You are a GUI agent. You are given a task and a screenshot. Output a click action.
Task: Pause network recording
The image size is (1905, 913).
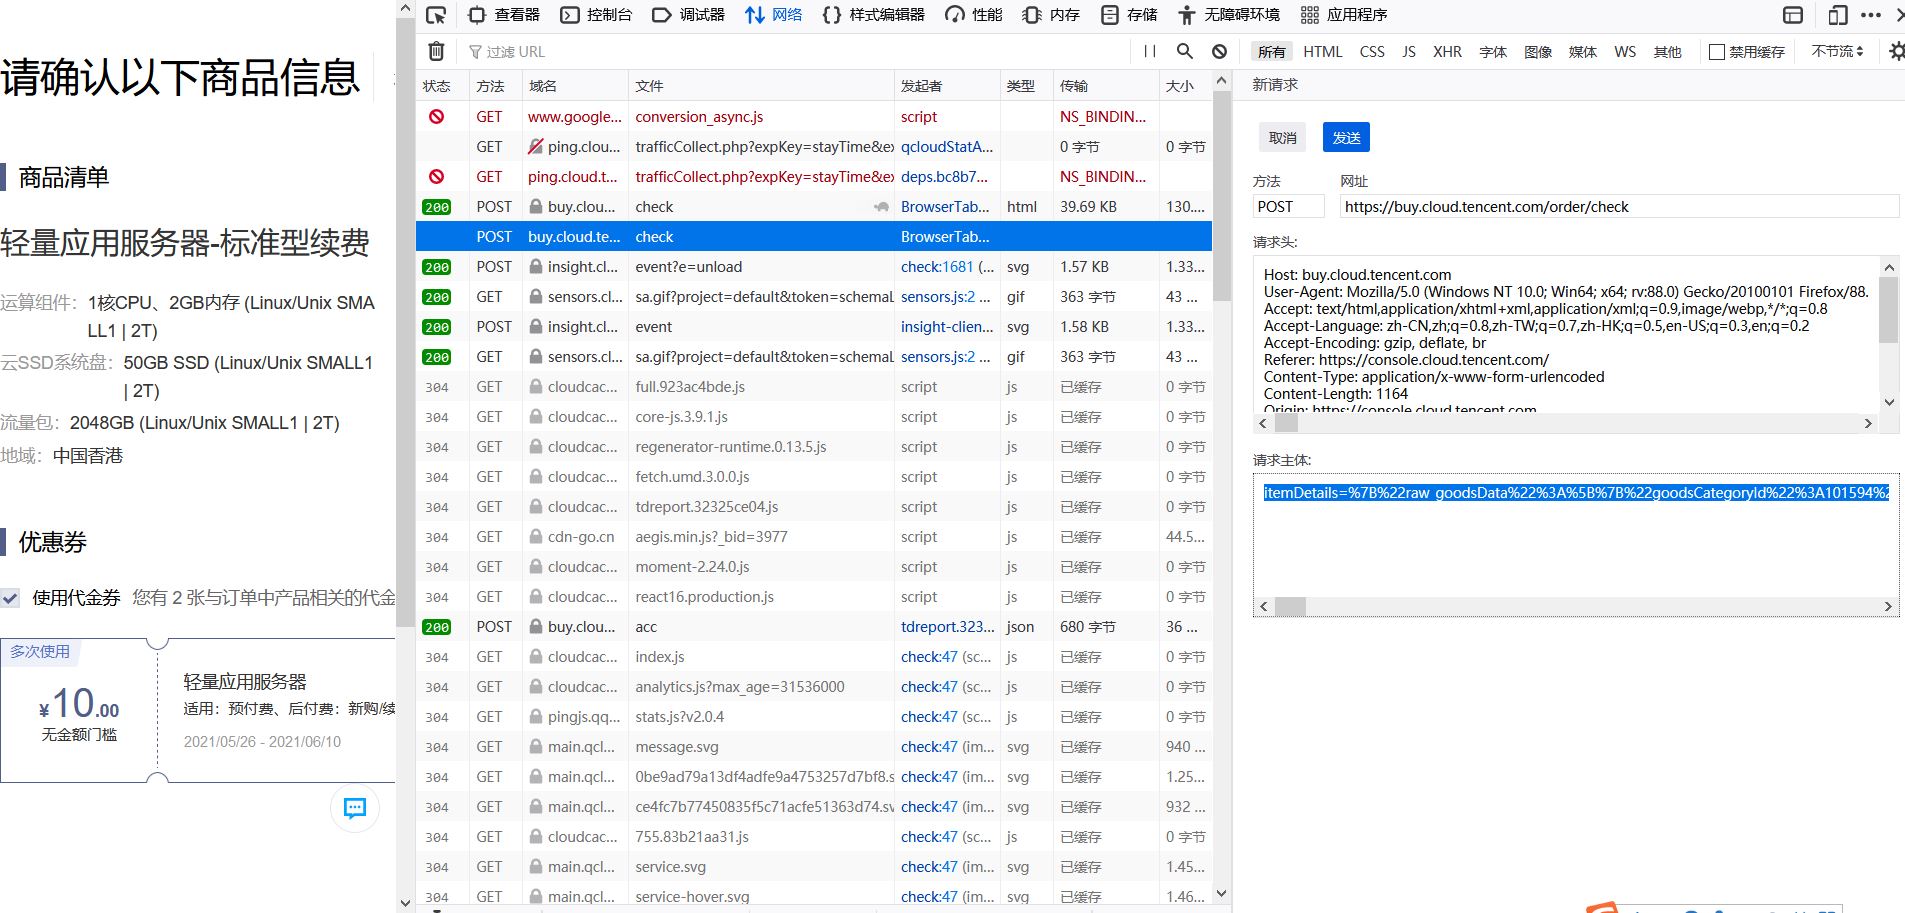pos(1150,51)
